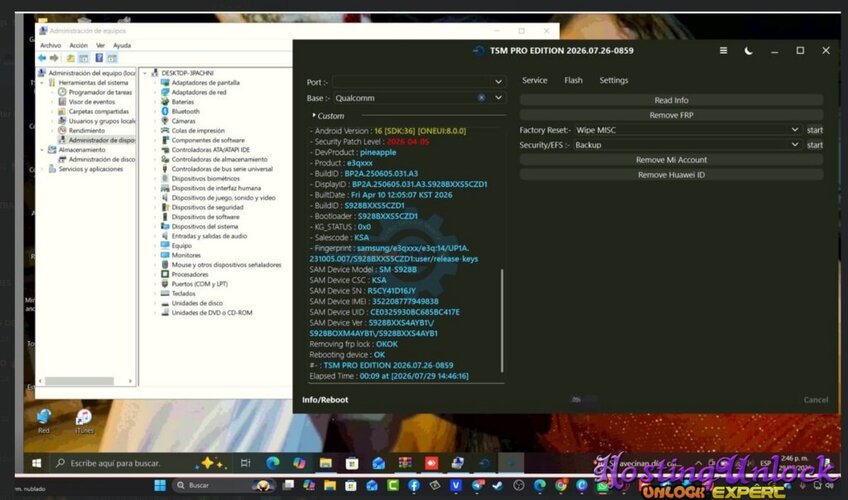Image resolution: width=848 pixels, height=500 pixels.
Task: Select Puertos (COM y LPT) category
Action: [199, 284]
